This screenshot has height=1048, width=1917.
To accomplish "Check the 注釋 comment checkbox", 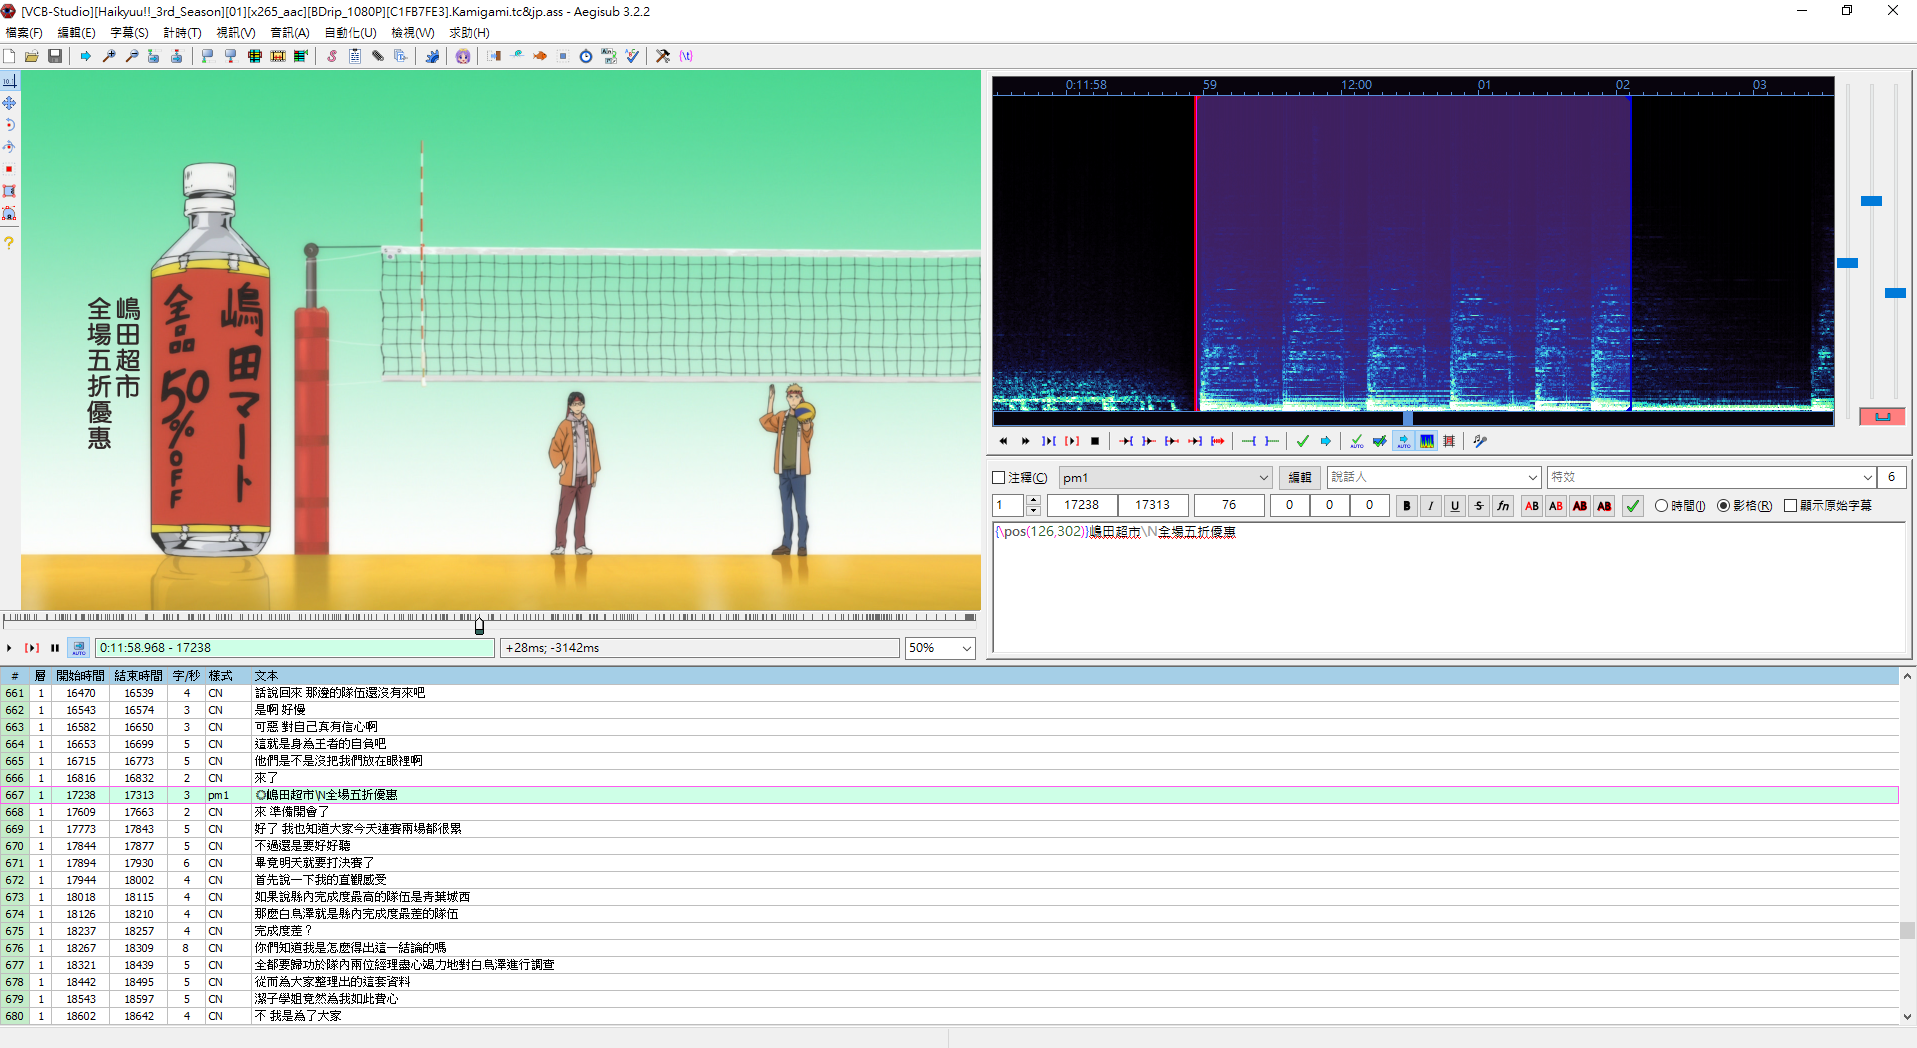I will [x=998, y=478].
